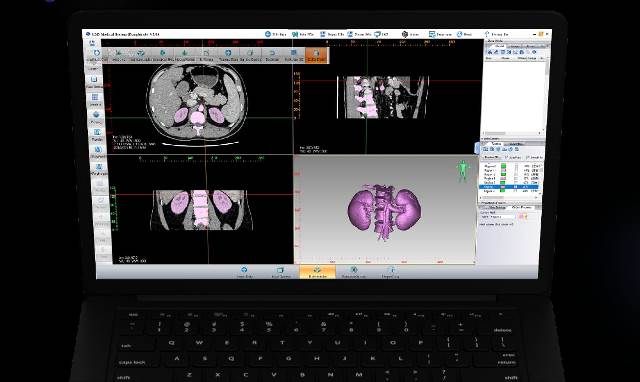Toggle the rightmost checkbox above the region list

[528, 157]
